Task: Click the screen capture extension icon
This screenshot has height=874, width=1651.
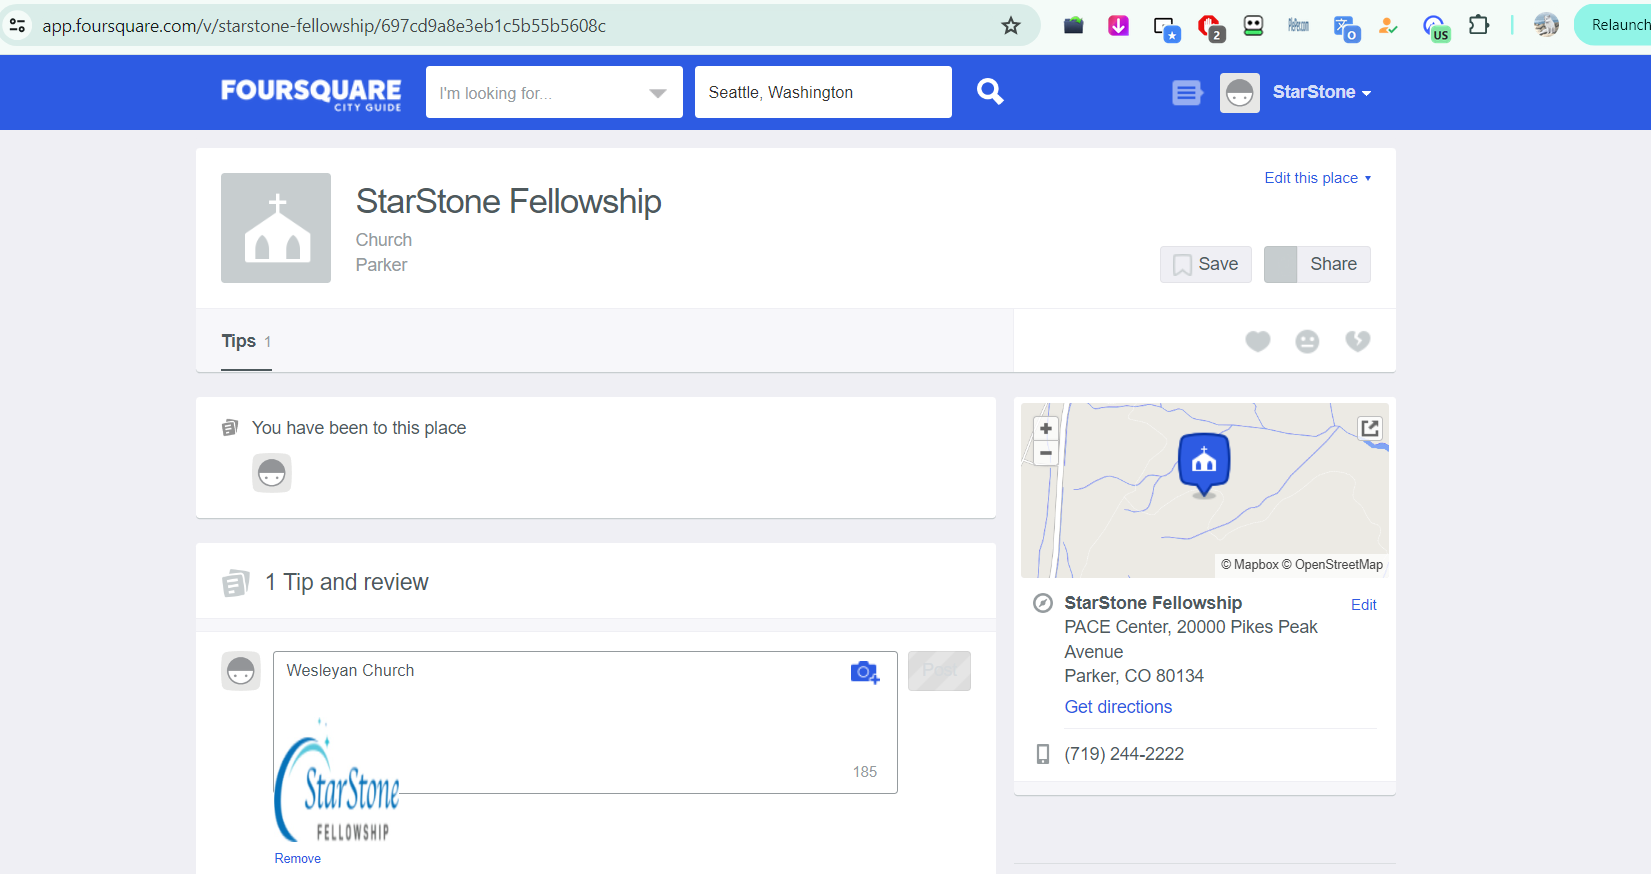Action: click(x=1166, y=28)
